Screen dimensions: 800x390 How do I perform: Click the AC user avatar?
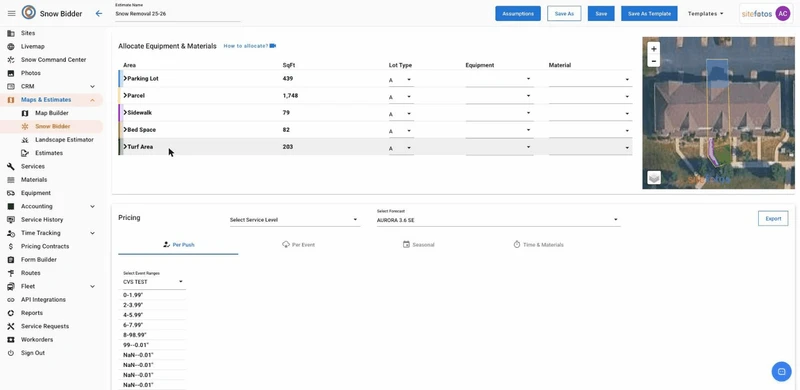point(782,14)
